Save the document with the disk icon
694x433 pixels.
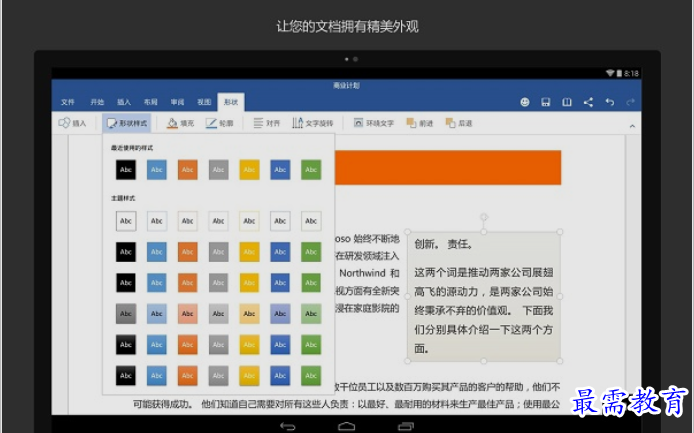tap(546, 102)
